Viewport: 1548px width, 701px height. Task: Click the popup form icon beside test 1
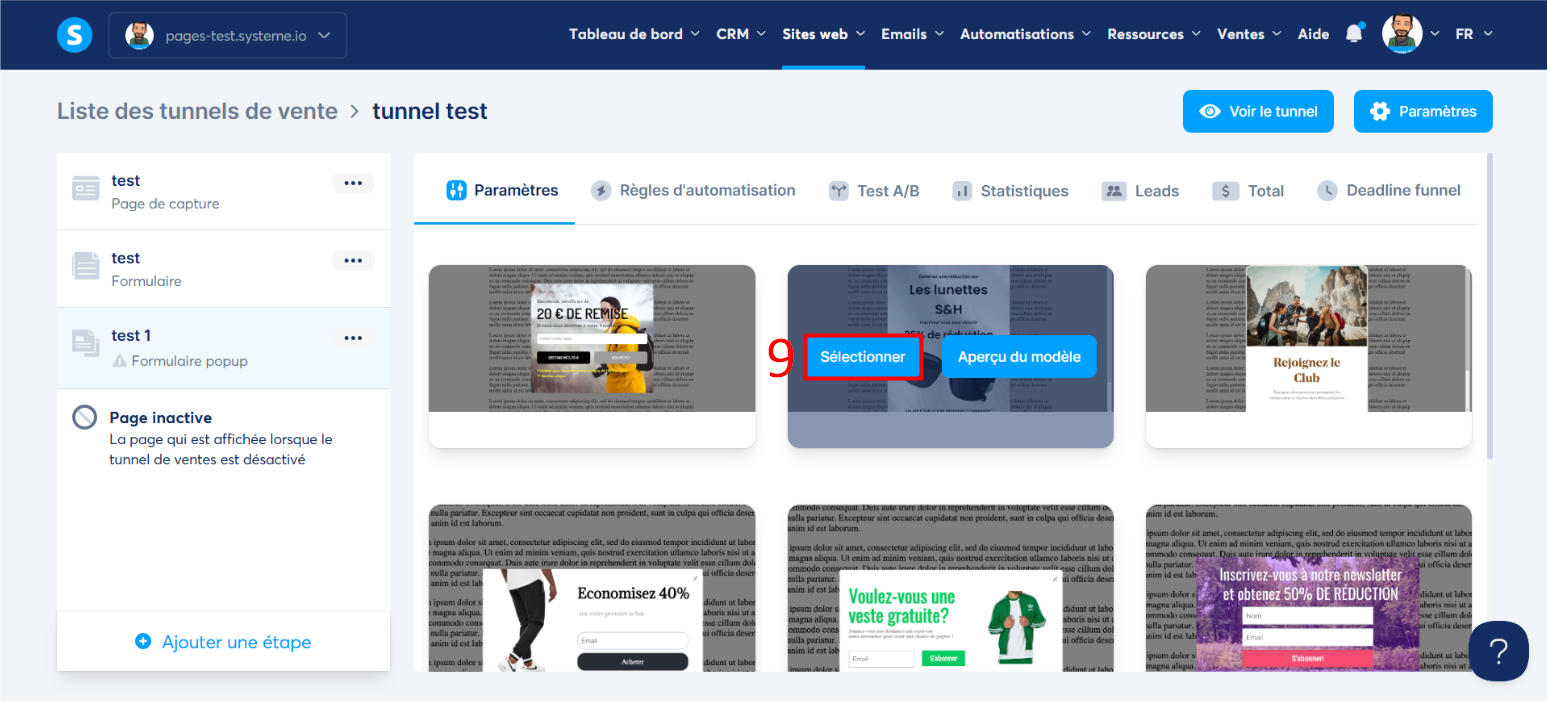pos(86,343)
